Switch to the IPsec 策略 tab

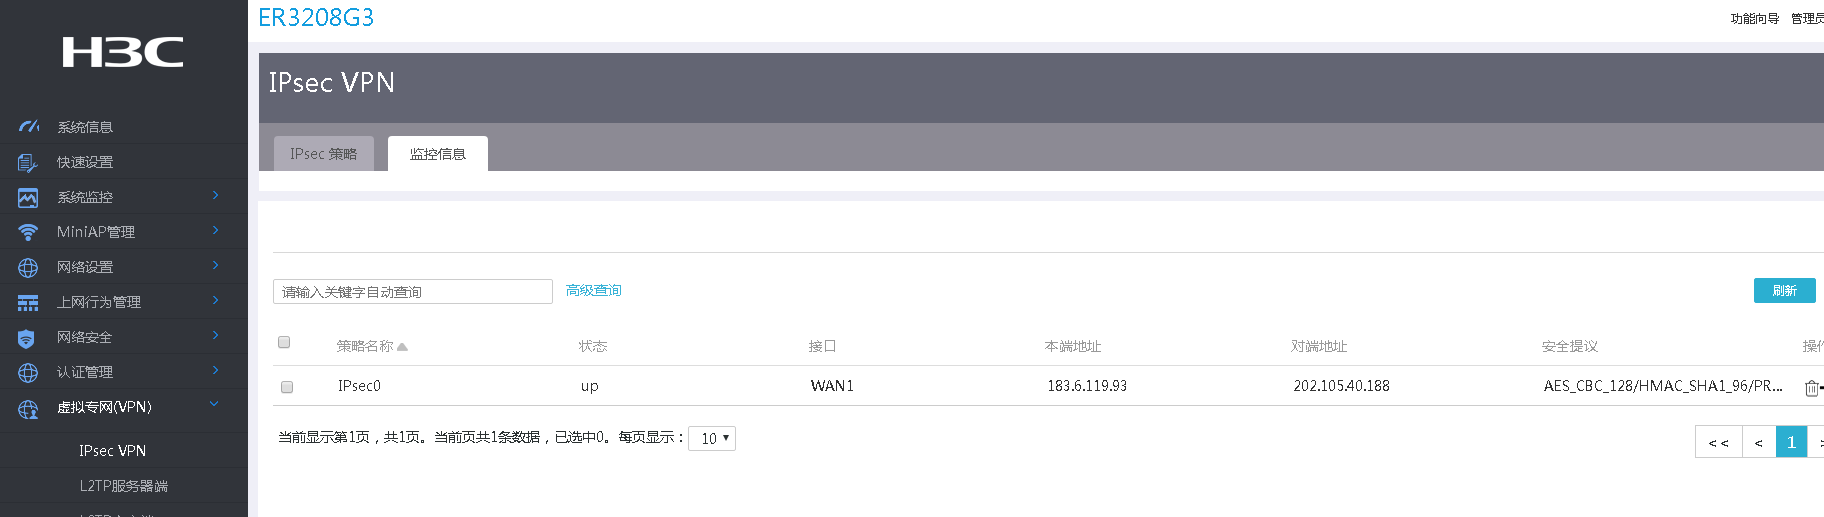click(x=323, y=154)
